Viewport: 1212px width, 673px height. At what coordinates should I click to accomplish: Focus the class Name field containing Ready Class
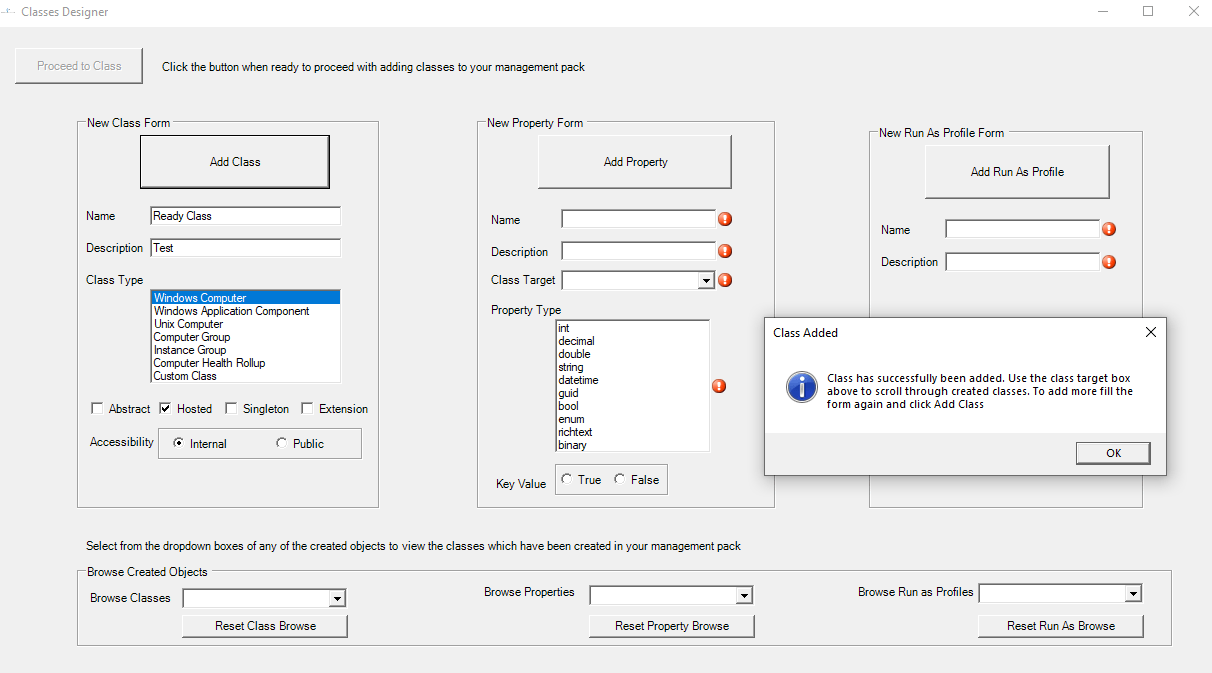246,216
